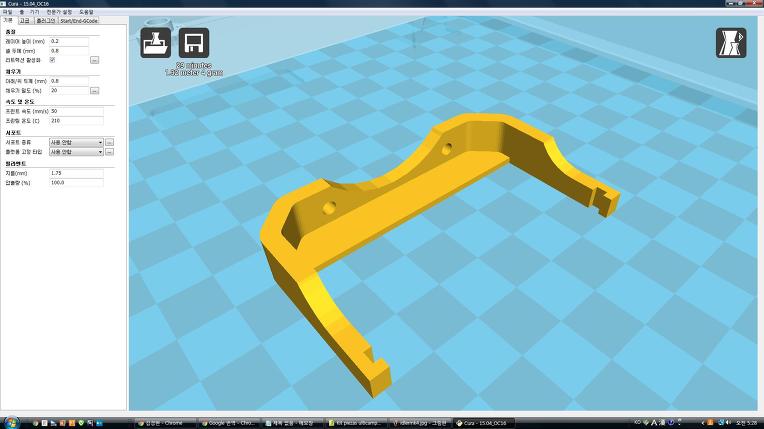Open the Windows Start button
The width and height of the screenshot is (764, 429).
point(11,423)
